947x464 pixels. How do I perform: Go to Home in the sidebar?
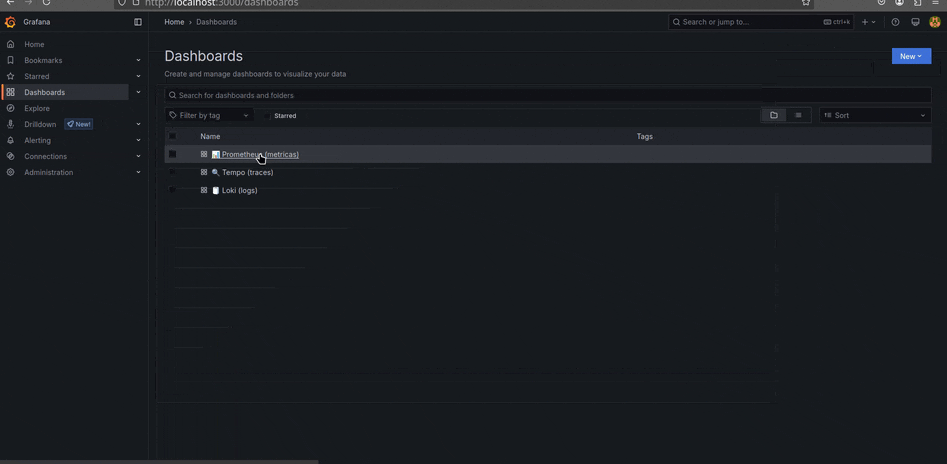coord(34,44)
